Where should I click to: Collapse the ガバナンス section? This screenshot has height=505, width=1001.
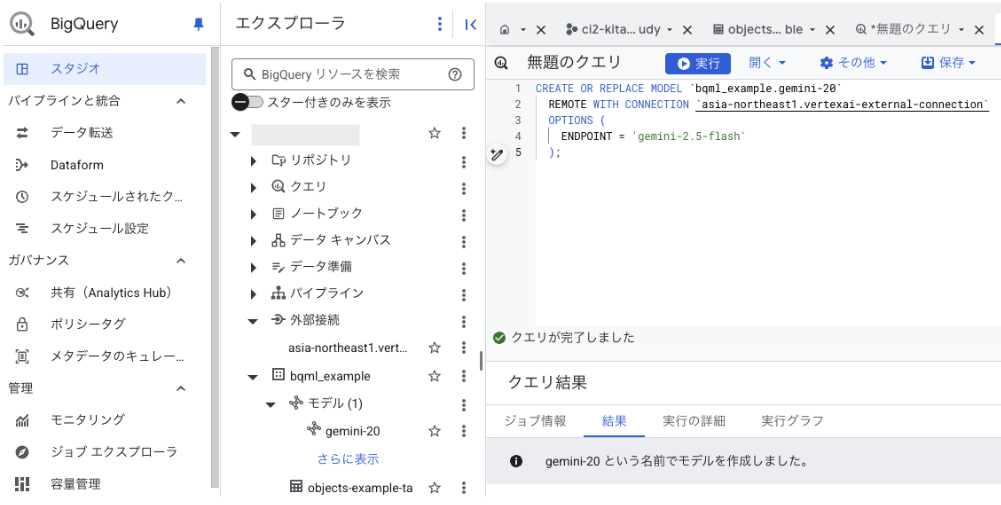tap(181, 260)
